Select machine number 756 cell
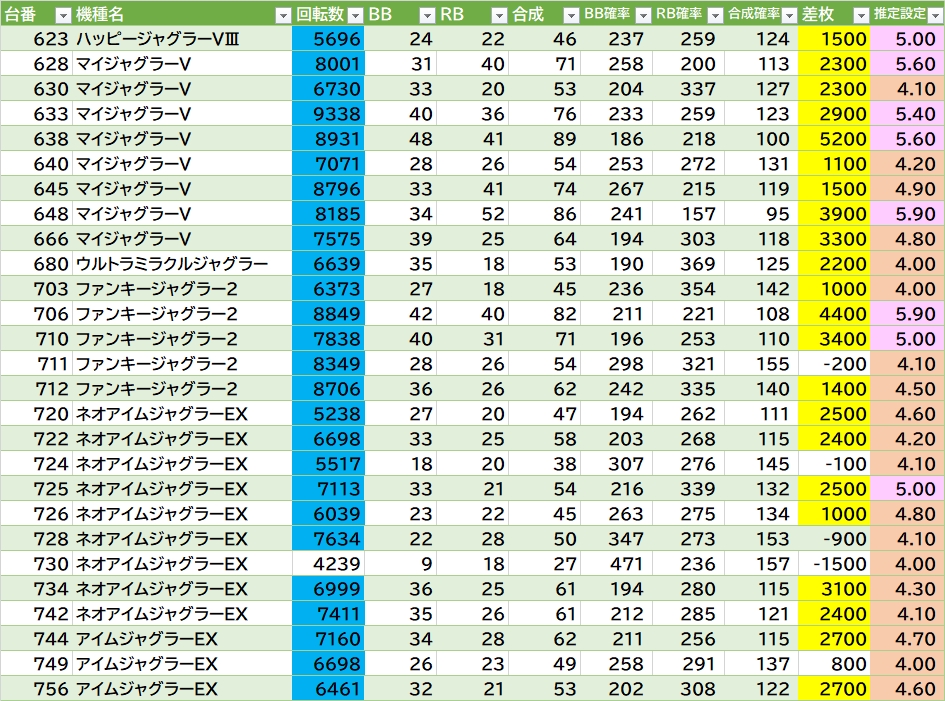 tap(36, 689)
